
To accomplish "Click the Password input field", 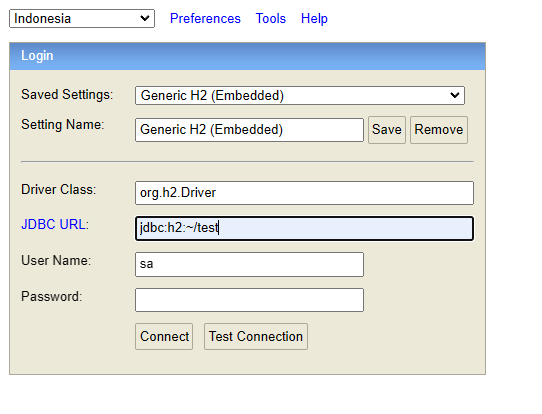I will [249, 300].
